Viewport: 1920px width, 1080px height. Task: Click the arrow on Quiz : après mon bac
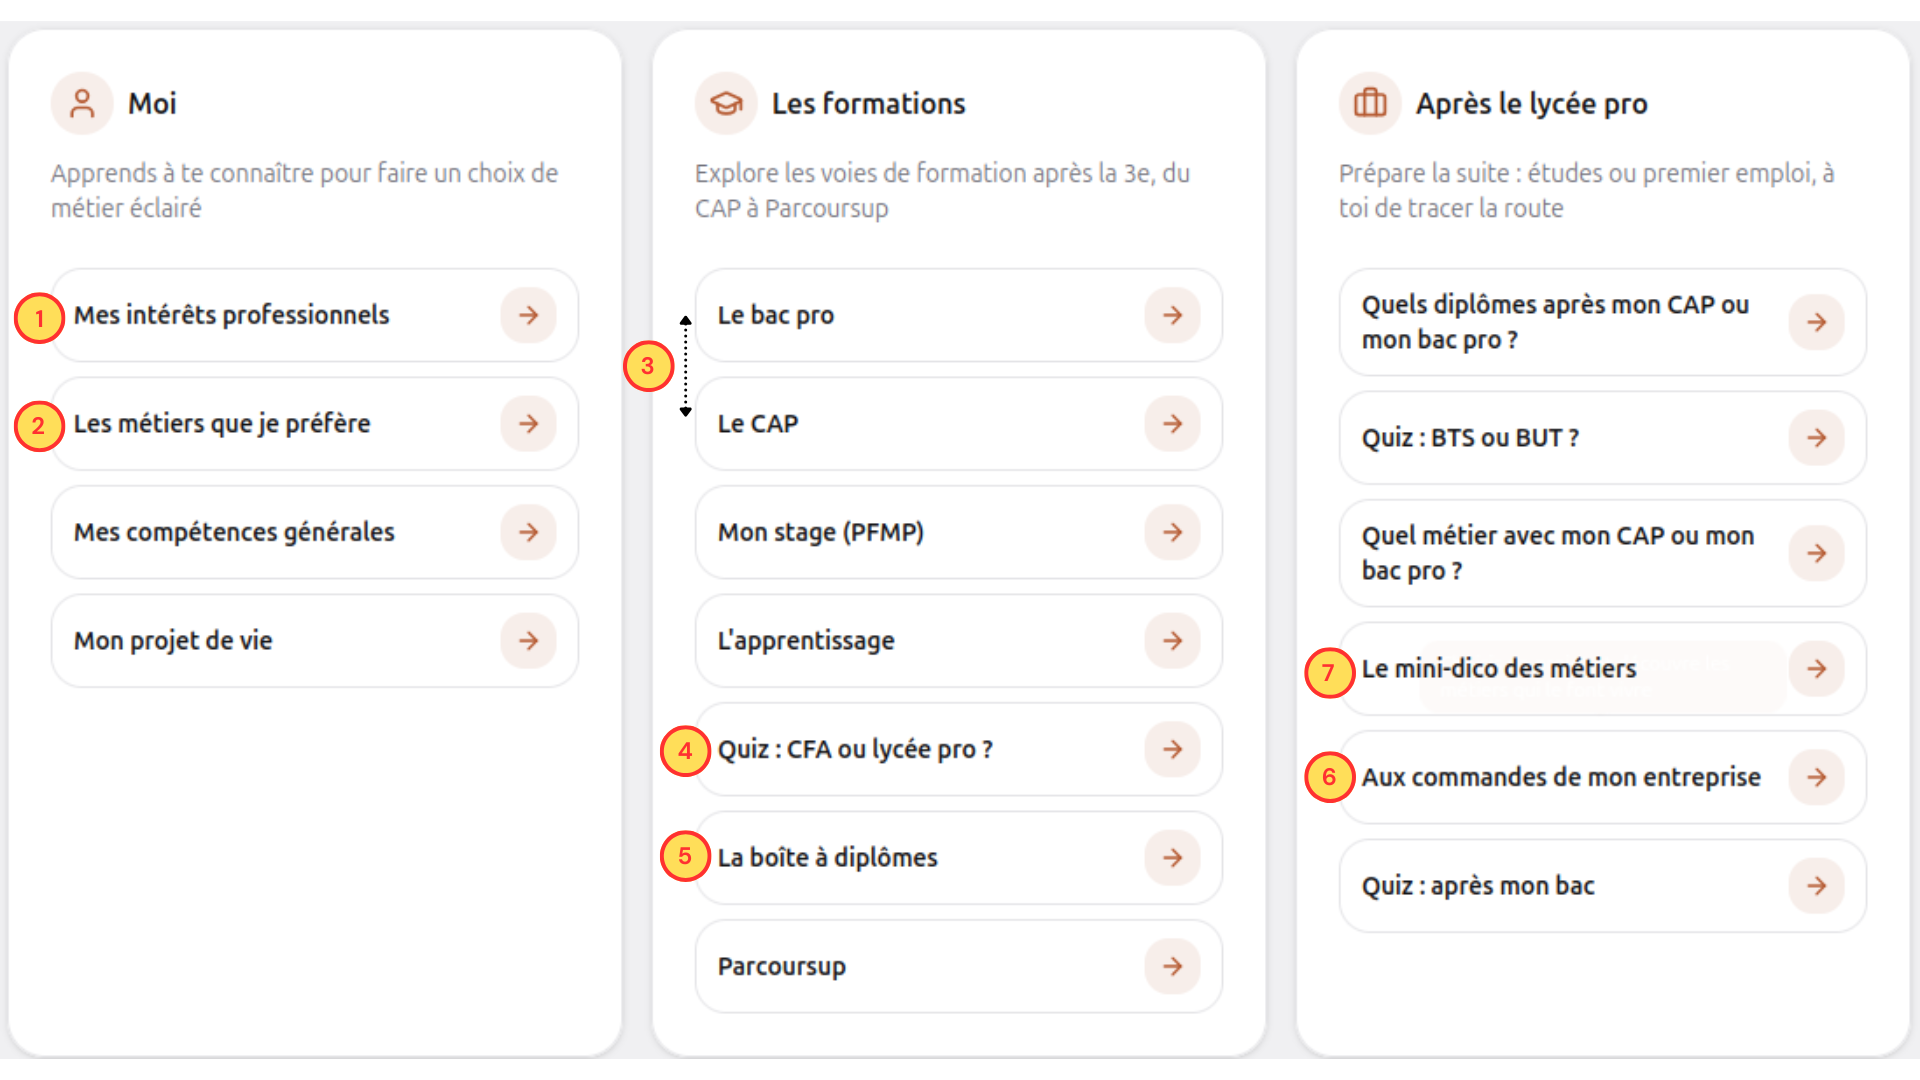point(1816,886)
